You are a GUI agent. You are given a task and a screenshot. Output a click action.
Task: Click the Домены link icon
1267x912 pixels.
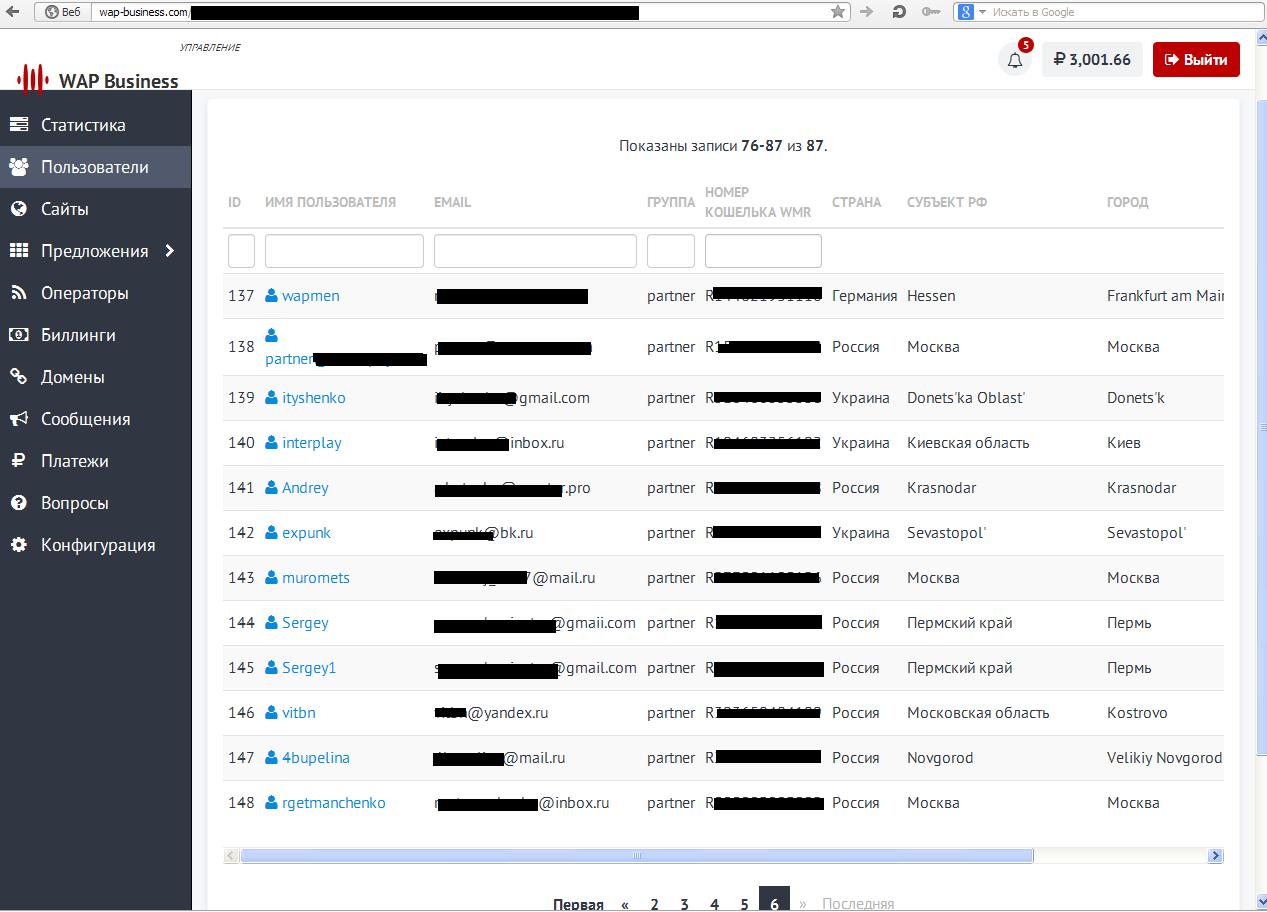(x=18, y=377)
